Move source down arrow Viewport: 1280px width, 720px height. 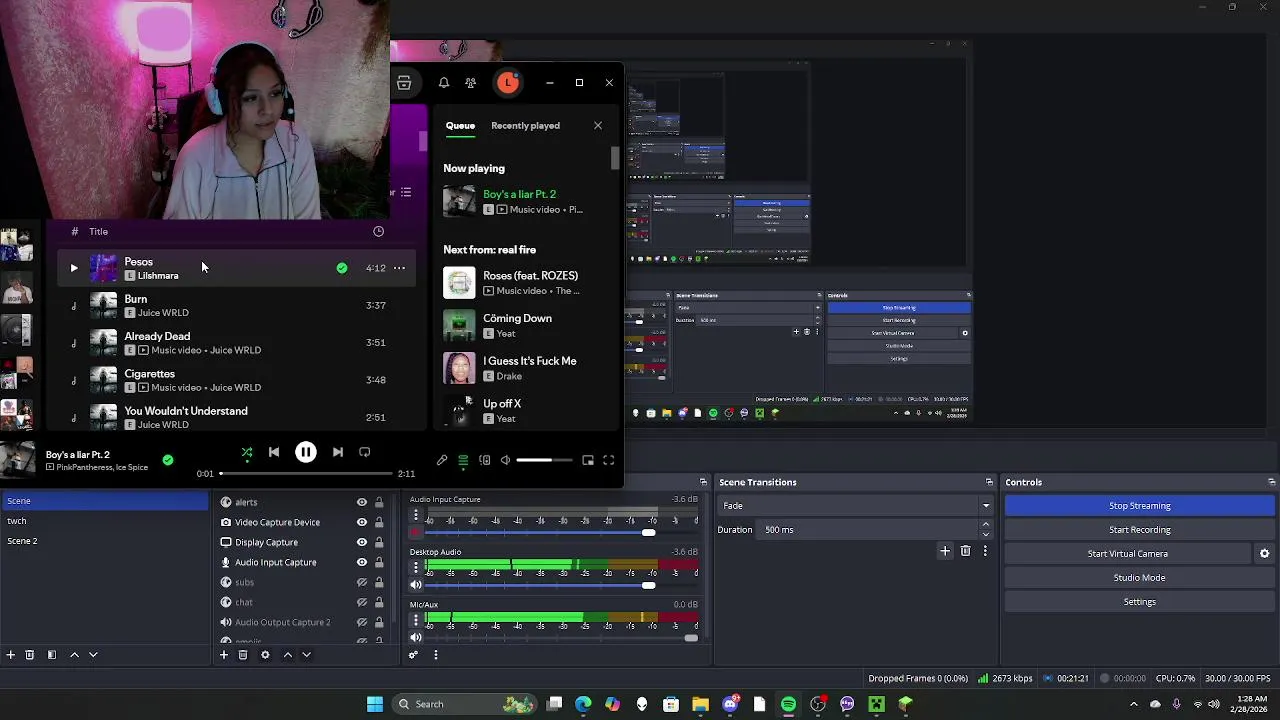(307, 655)
